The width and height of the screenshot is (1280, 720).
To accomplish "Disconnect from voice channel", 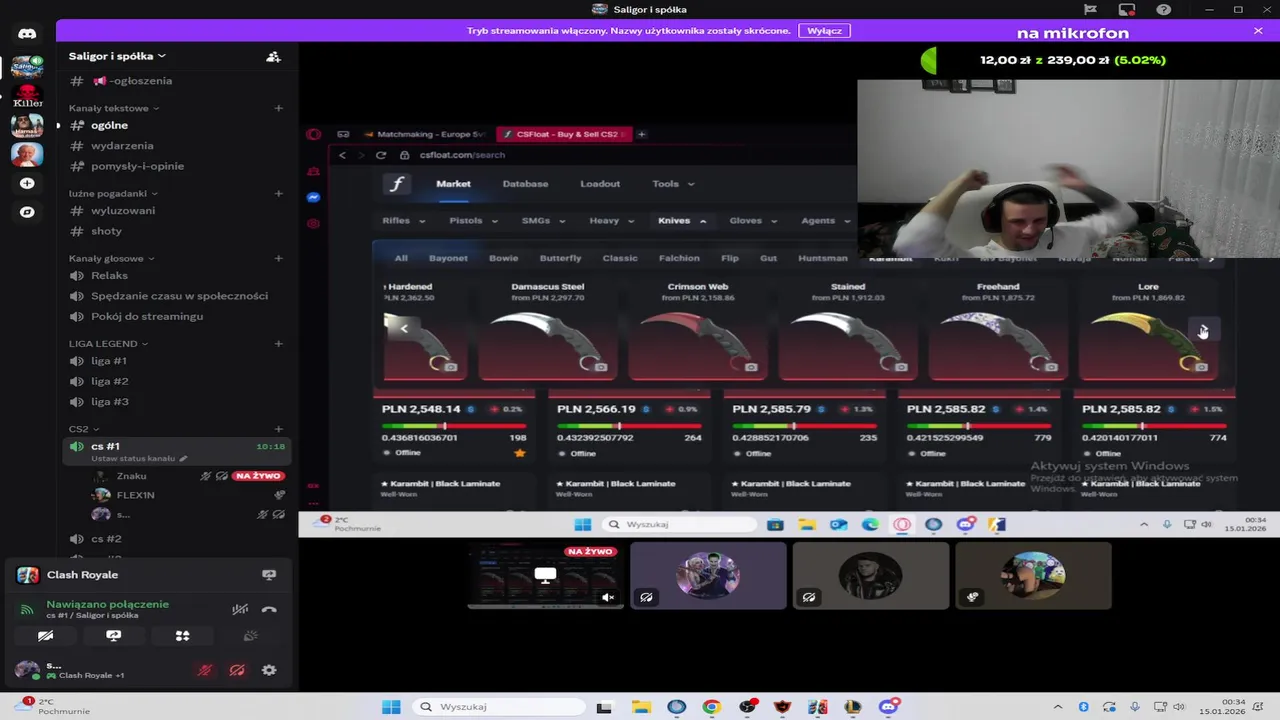I will [269, 609].
